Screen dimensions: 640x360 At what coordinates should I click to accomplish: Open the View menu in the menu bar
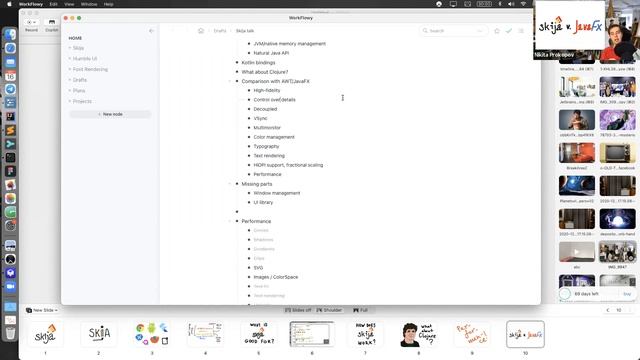69,4
